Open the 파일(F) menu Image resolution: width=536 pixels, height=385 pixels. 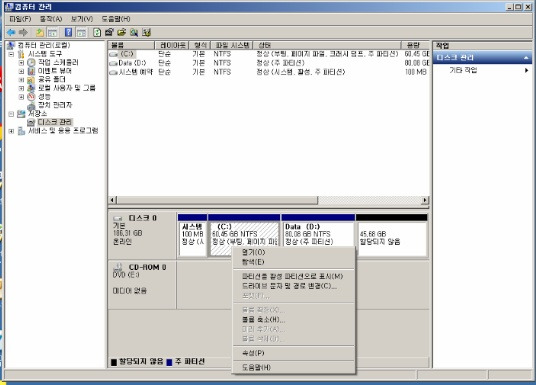(20, 19)
